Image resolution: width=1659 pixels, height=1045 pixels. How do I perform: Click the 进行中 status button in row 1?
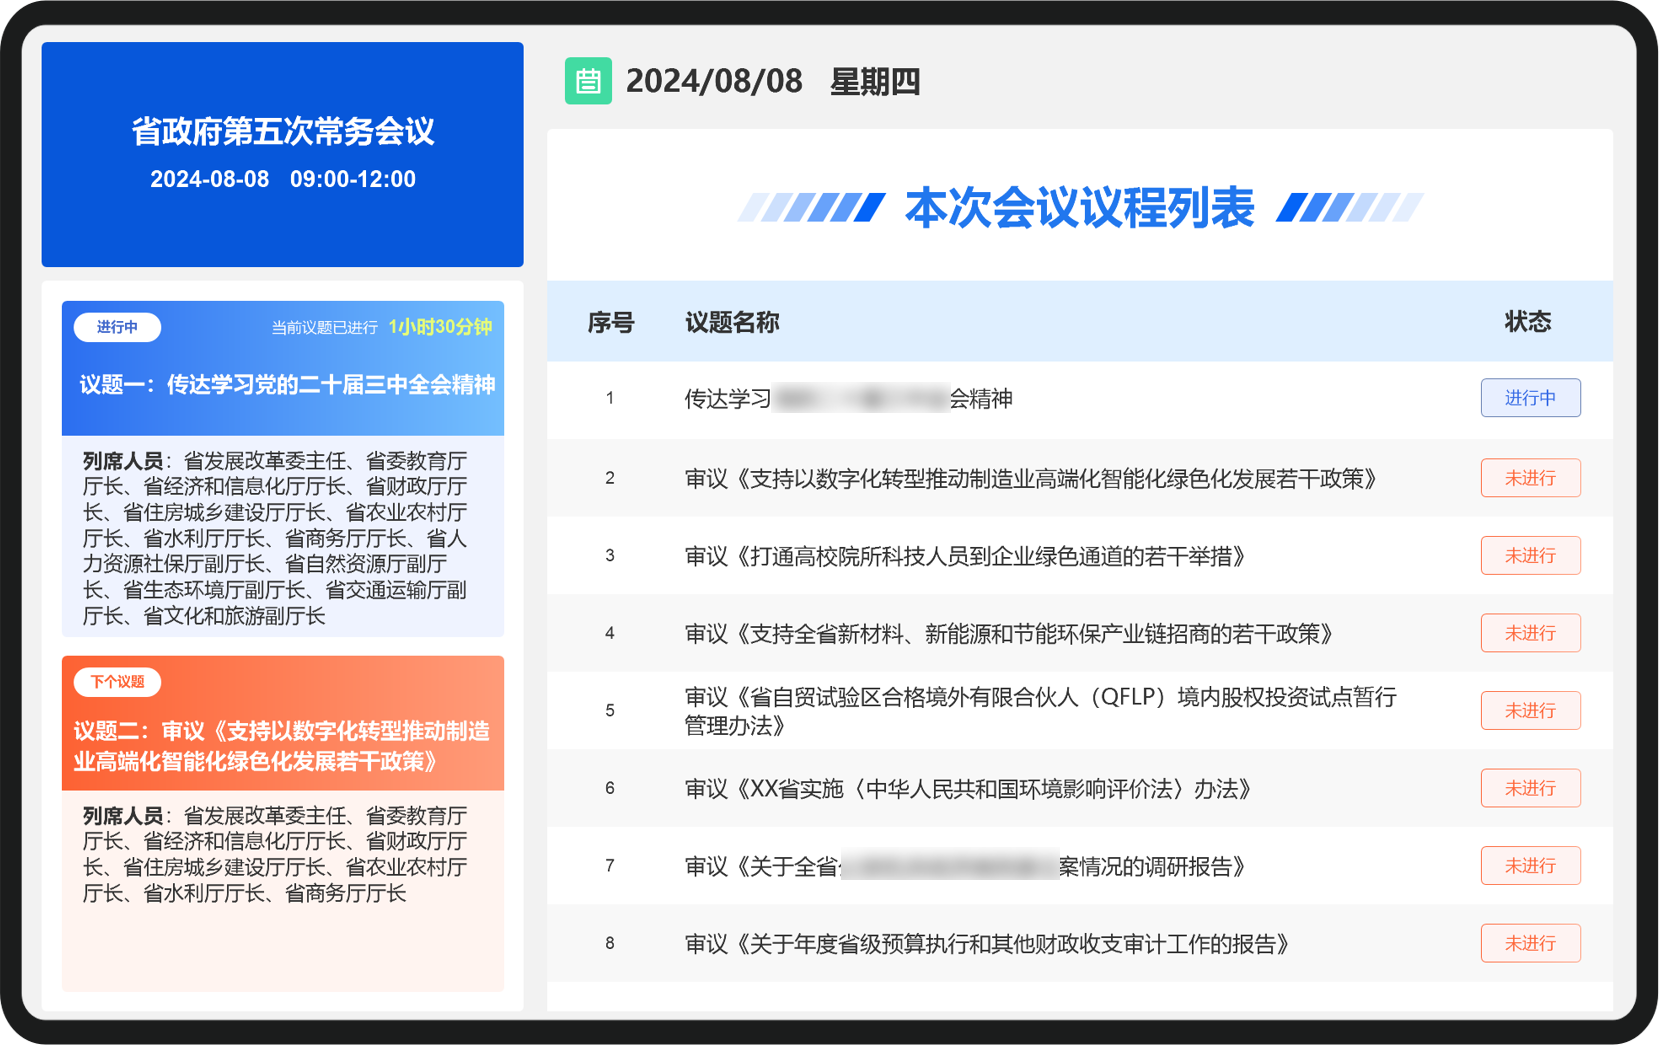coord(1530,398)
